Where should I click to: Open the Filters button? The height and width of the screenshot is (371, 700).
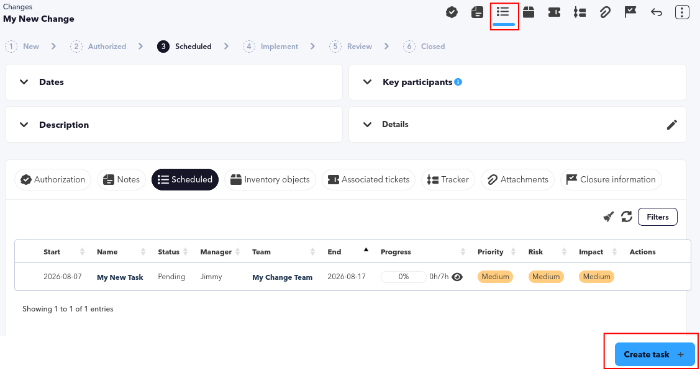(x=658, y=217)
